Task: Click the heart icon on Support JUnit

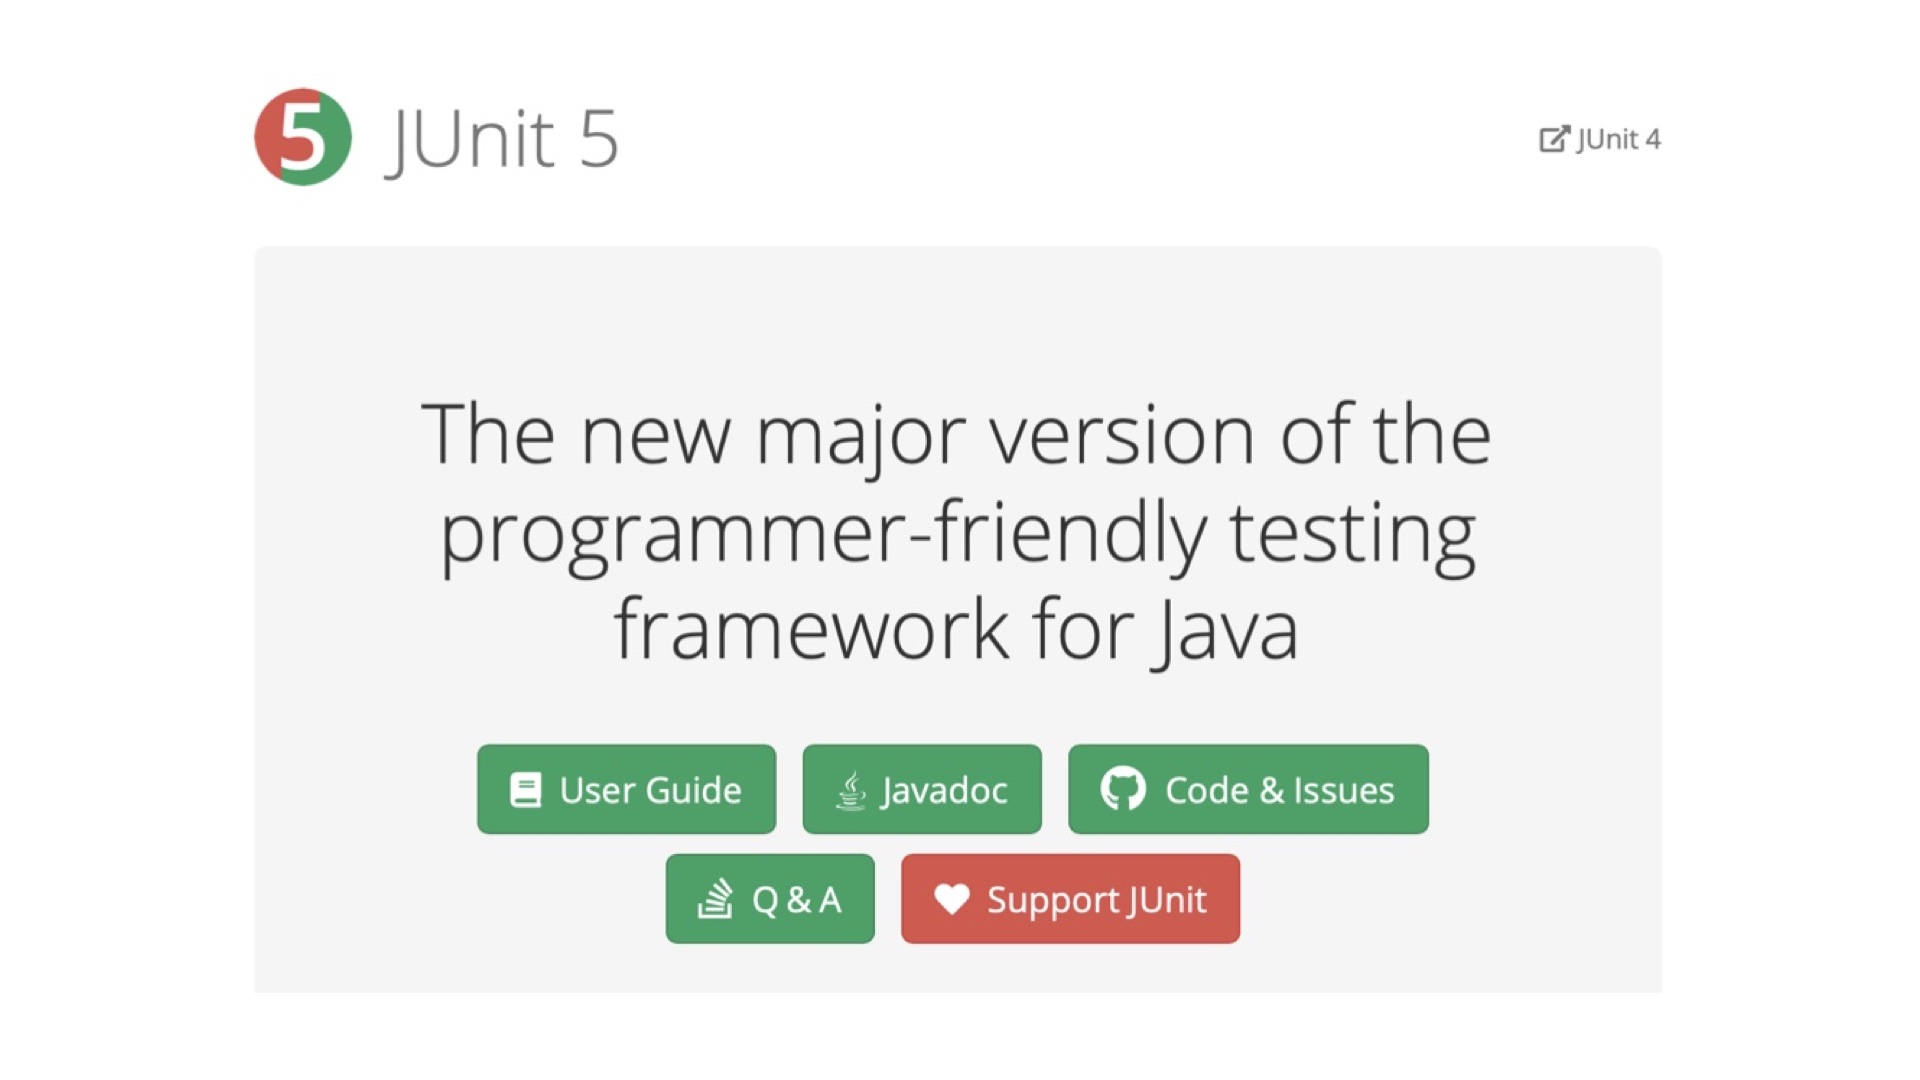Action: (951, 899)
